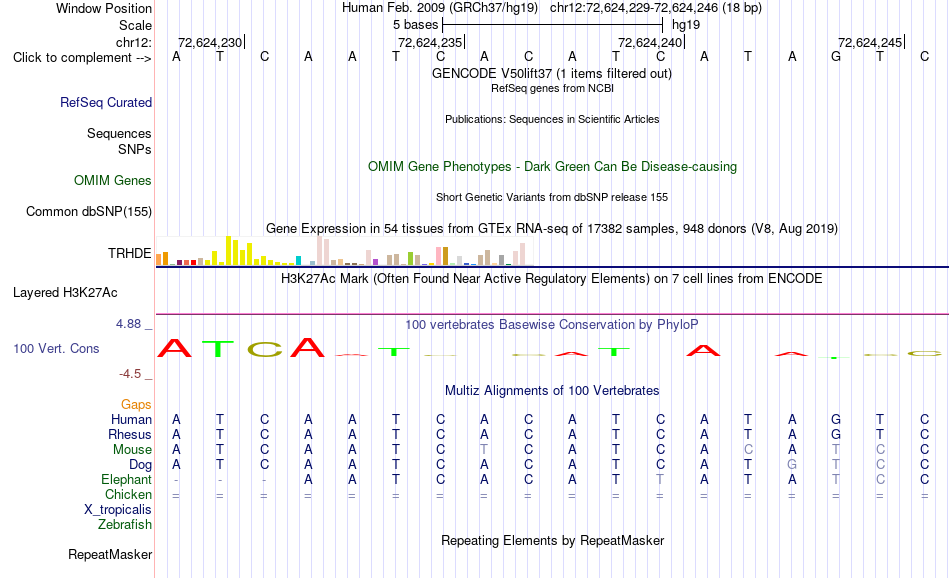Click the TRHDE gene label
Screen dimensions: 950x578
click(x=130, y=253)
